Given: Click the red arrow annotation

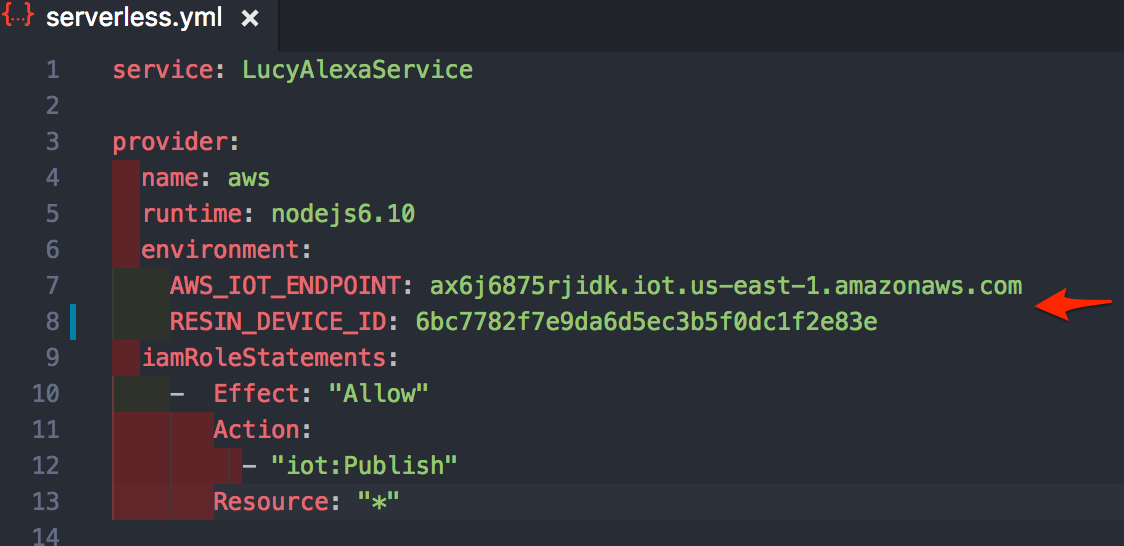Looking at the screenshot, I should click(x=1074, y=305).
